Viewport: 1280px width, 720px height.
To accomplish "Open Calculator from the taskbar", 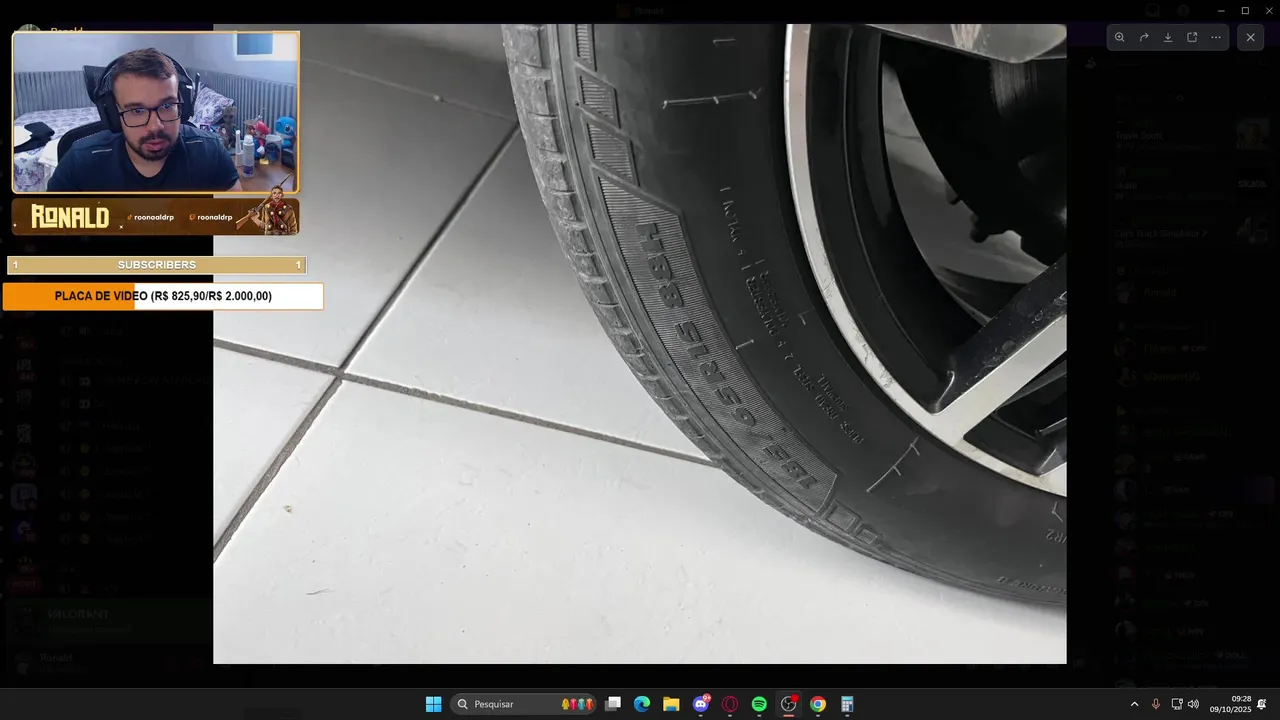I will tap(847, 704).
